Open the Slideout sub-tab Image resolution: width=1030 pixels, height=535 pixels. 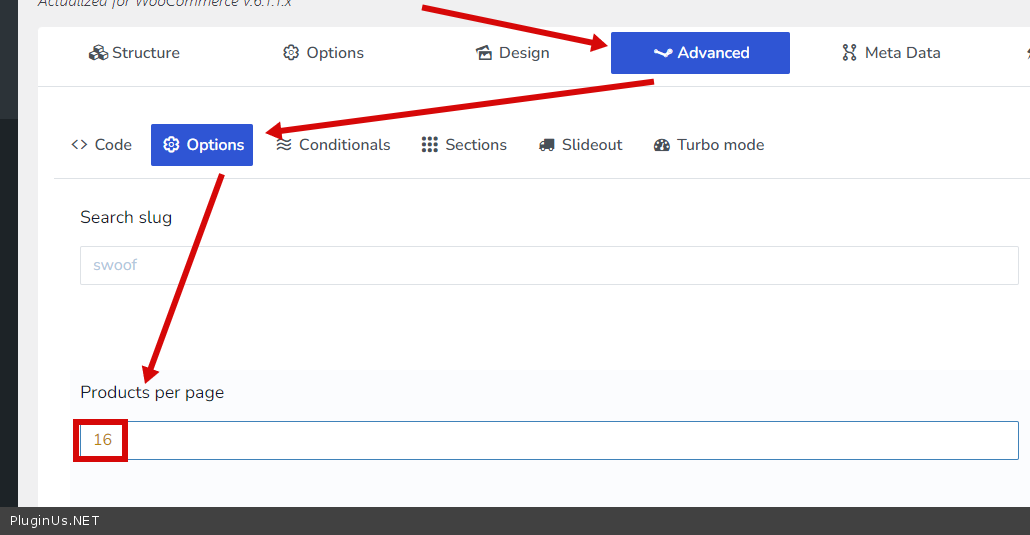tap(591, 145)
